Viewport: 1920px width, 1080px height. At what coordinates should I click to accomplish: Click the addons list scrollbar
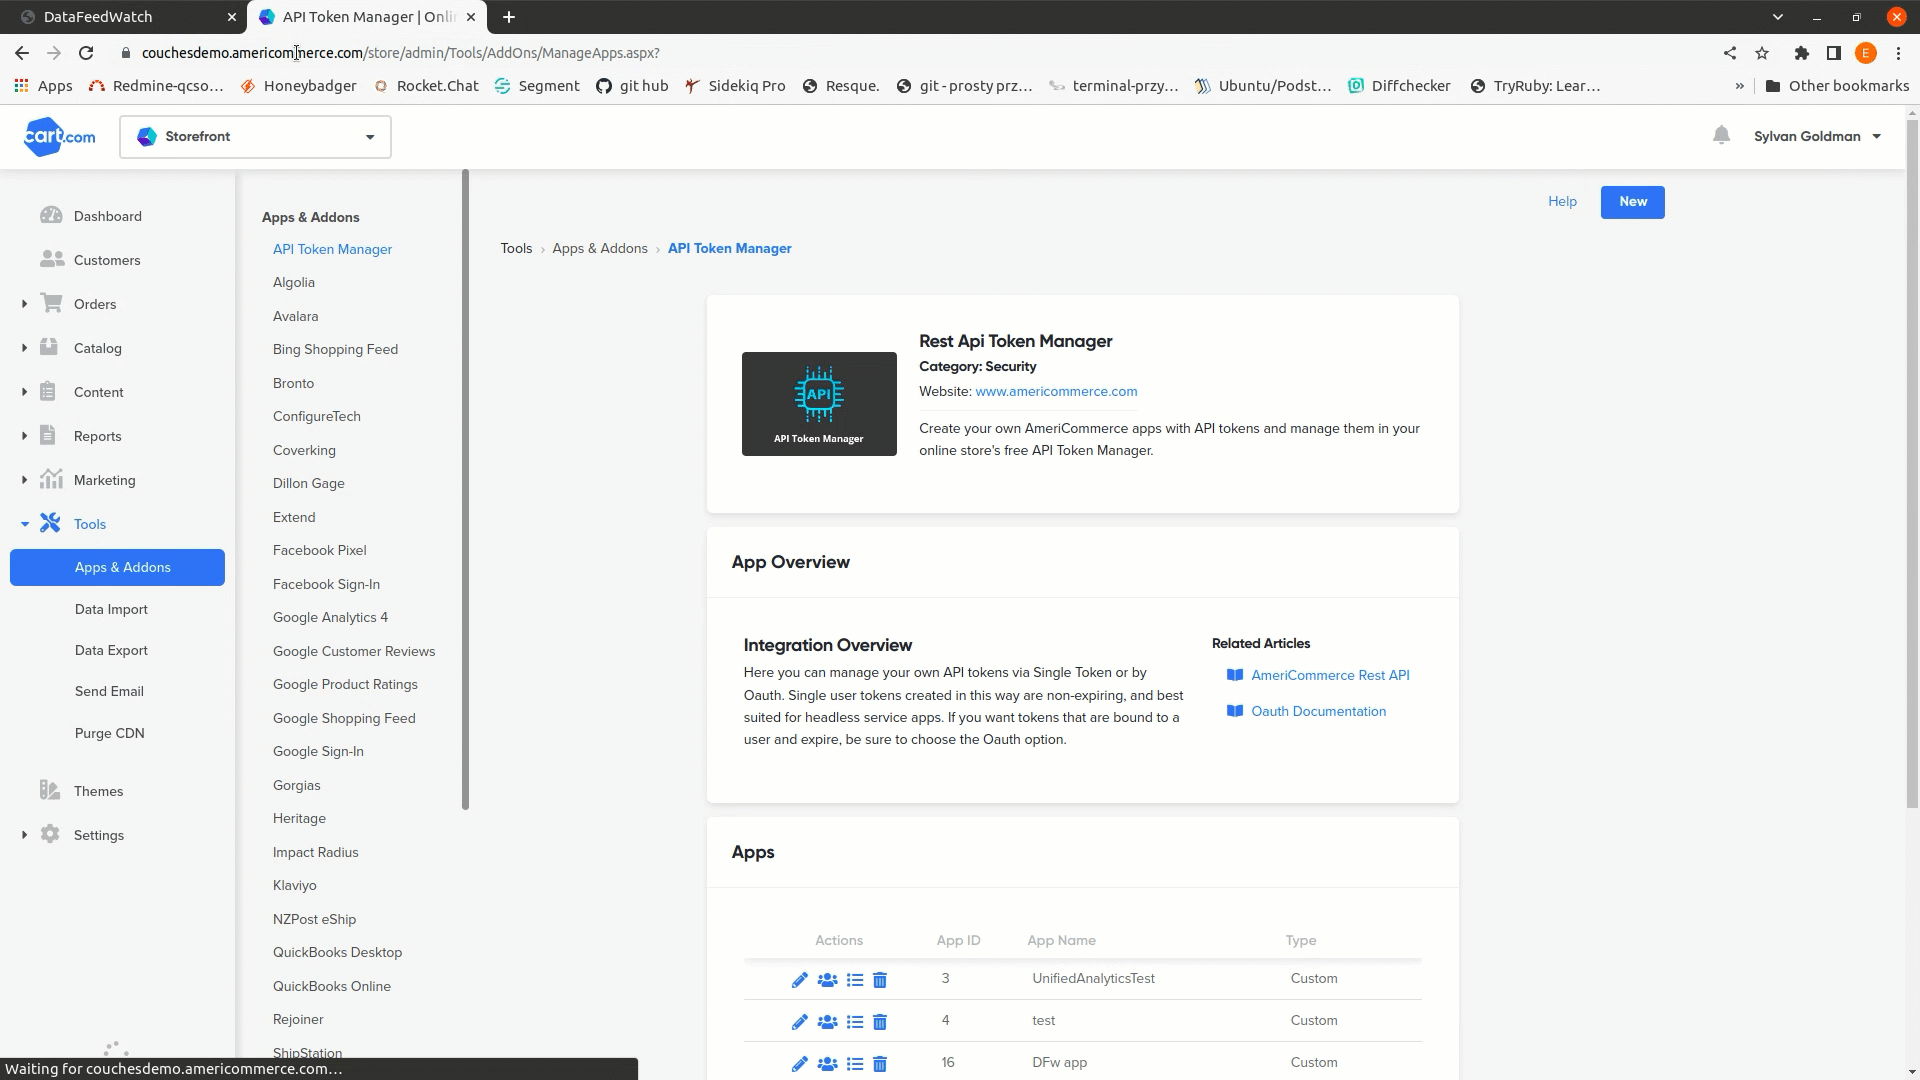(465, 490)
